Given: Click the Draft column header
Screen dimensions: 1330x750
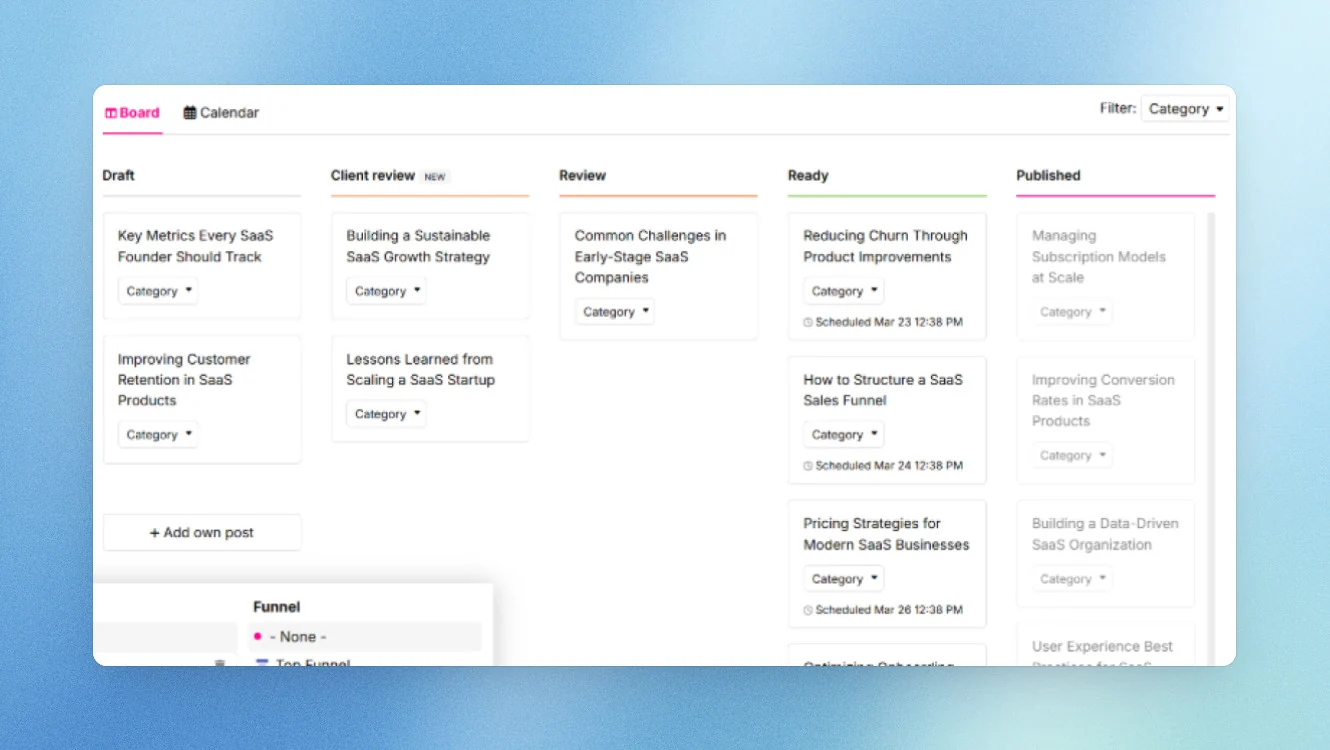Looking at the screenshot, I should [118, 175].
